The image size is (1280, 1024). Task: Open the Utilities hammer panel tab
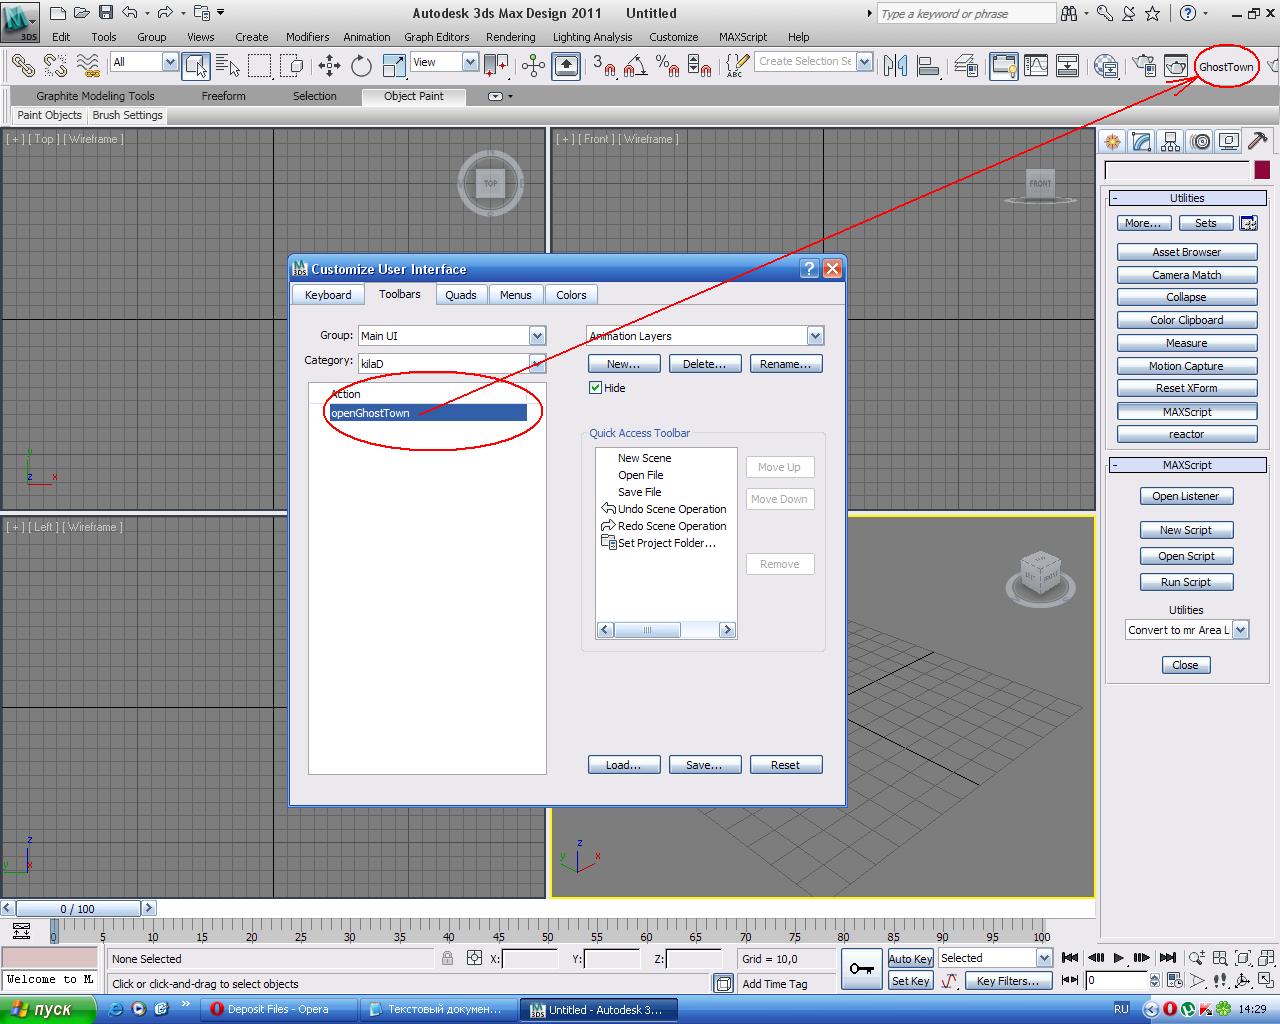coord(1258,141)
